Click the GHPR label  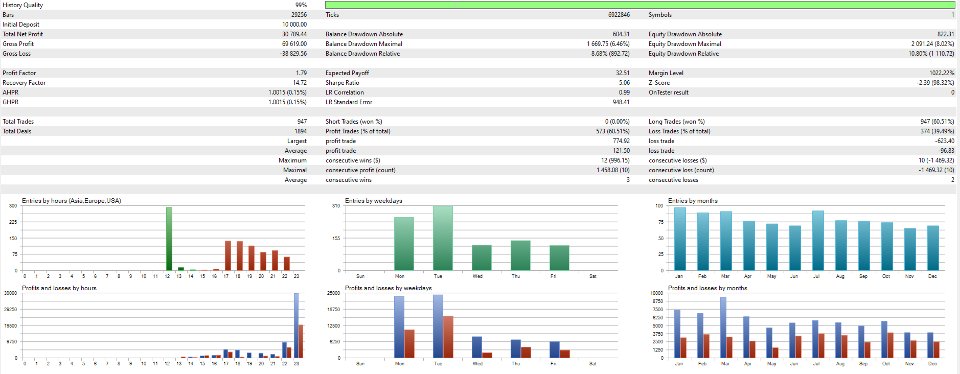9,103
